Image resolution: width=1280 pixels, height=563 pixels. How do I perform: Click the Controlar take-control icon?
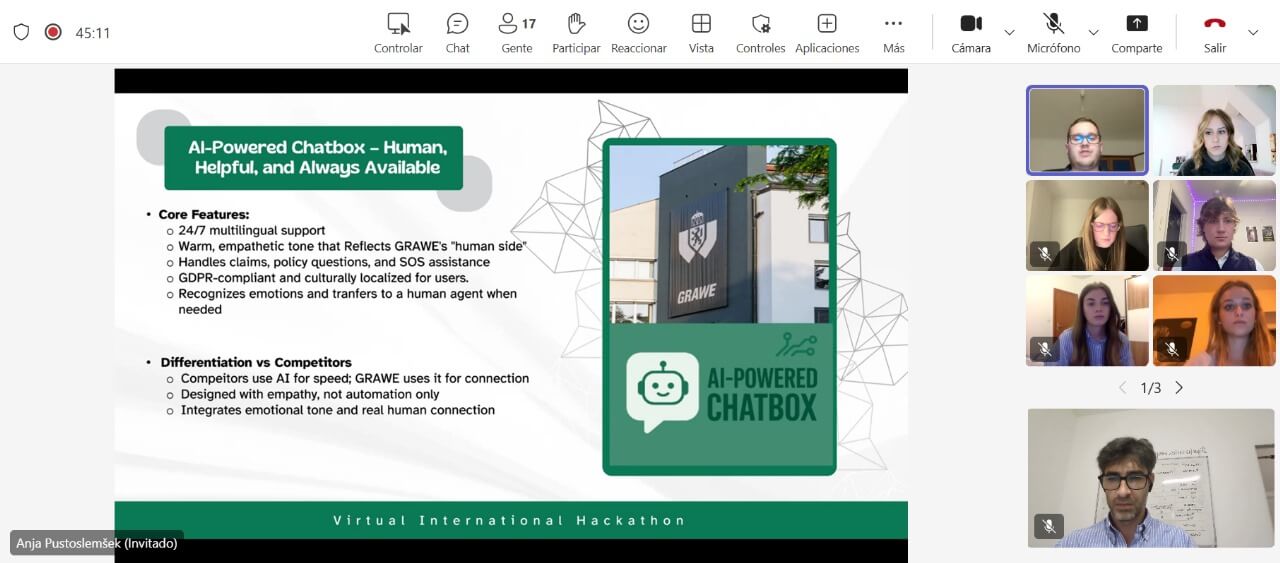[398, 32]
